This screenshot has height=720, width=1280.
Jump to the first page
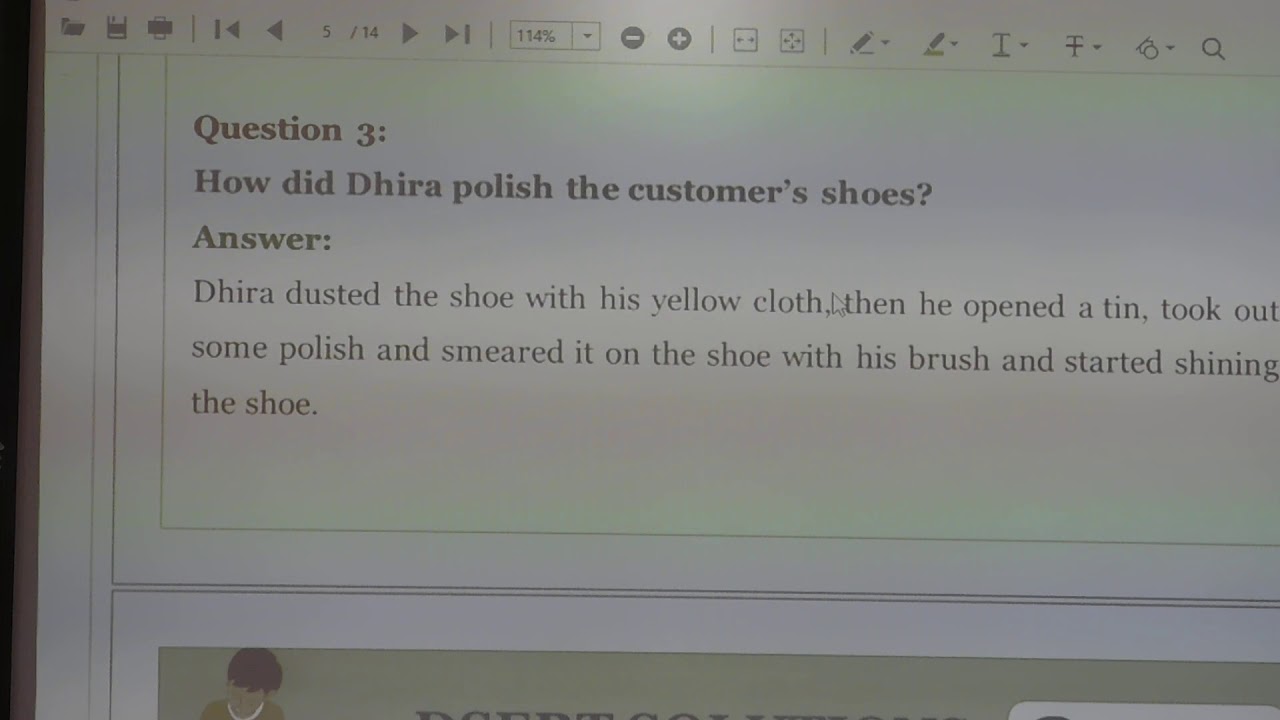pos(227,31)
